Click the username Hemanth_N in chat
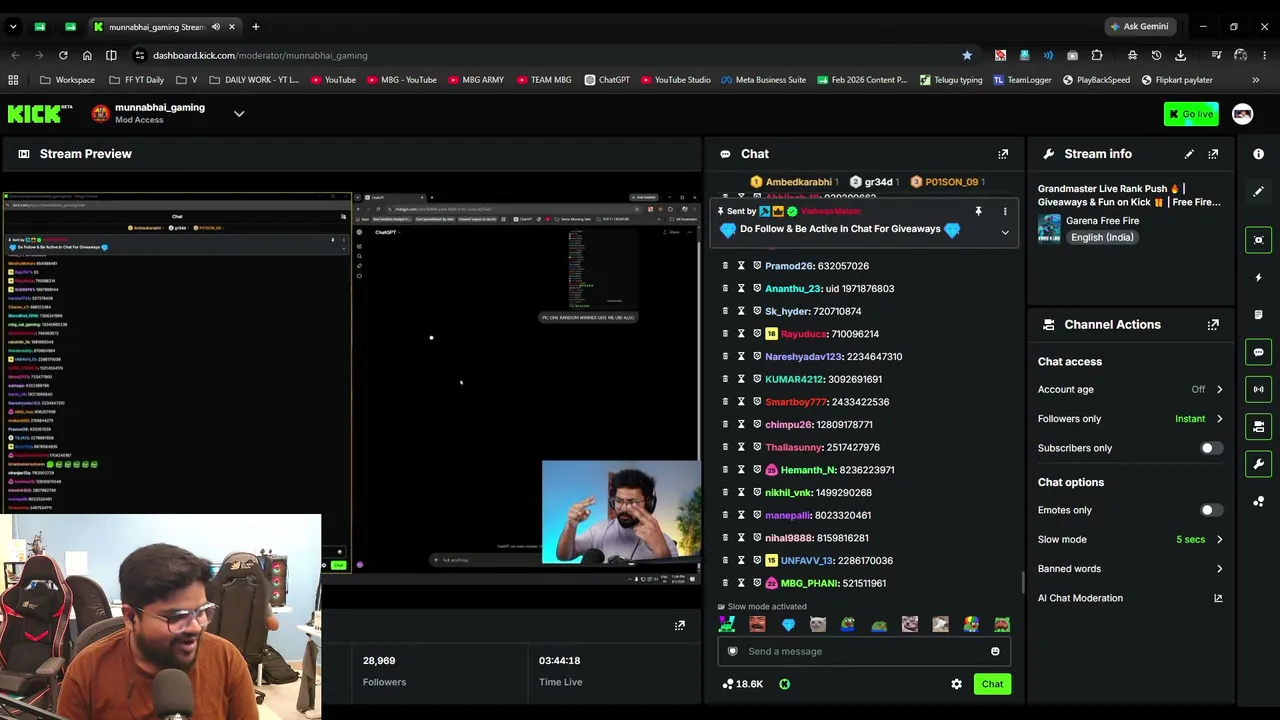The width and height of the screenshot is (1280, 720). (808, 470)
